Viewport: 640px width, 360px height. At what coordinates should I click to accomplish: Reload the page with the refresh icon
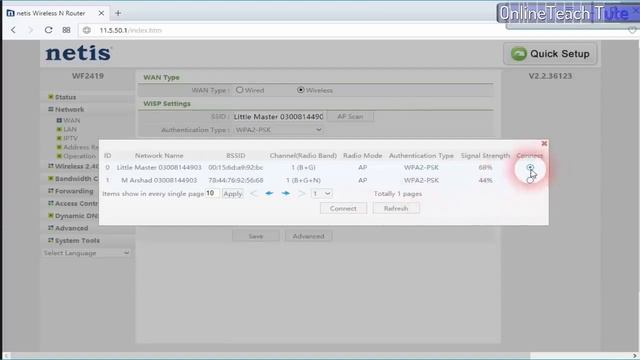click(48, 30)
